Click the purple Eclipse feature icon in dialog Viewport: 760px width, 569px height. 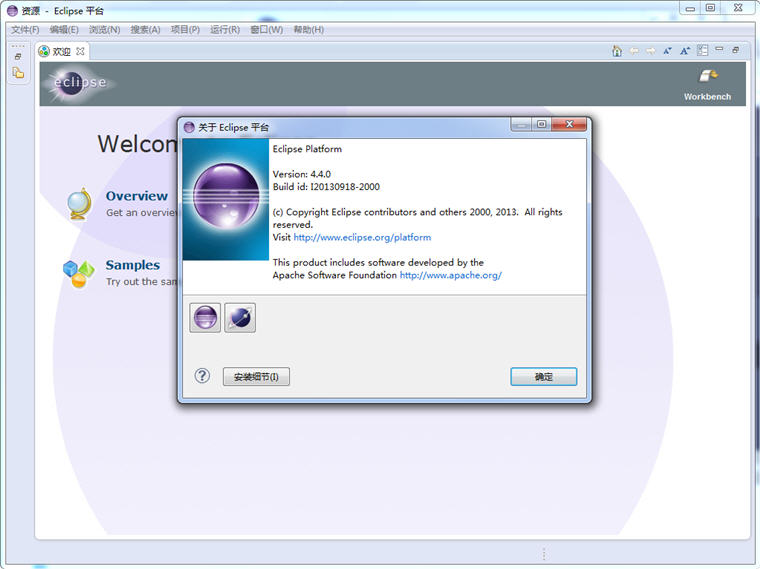coord(205,318)
